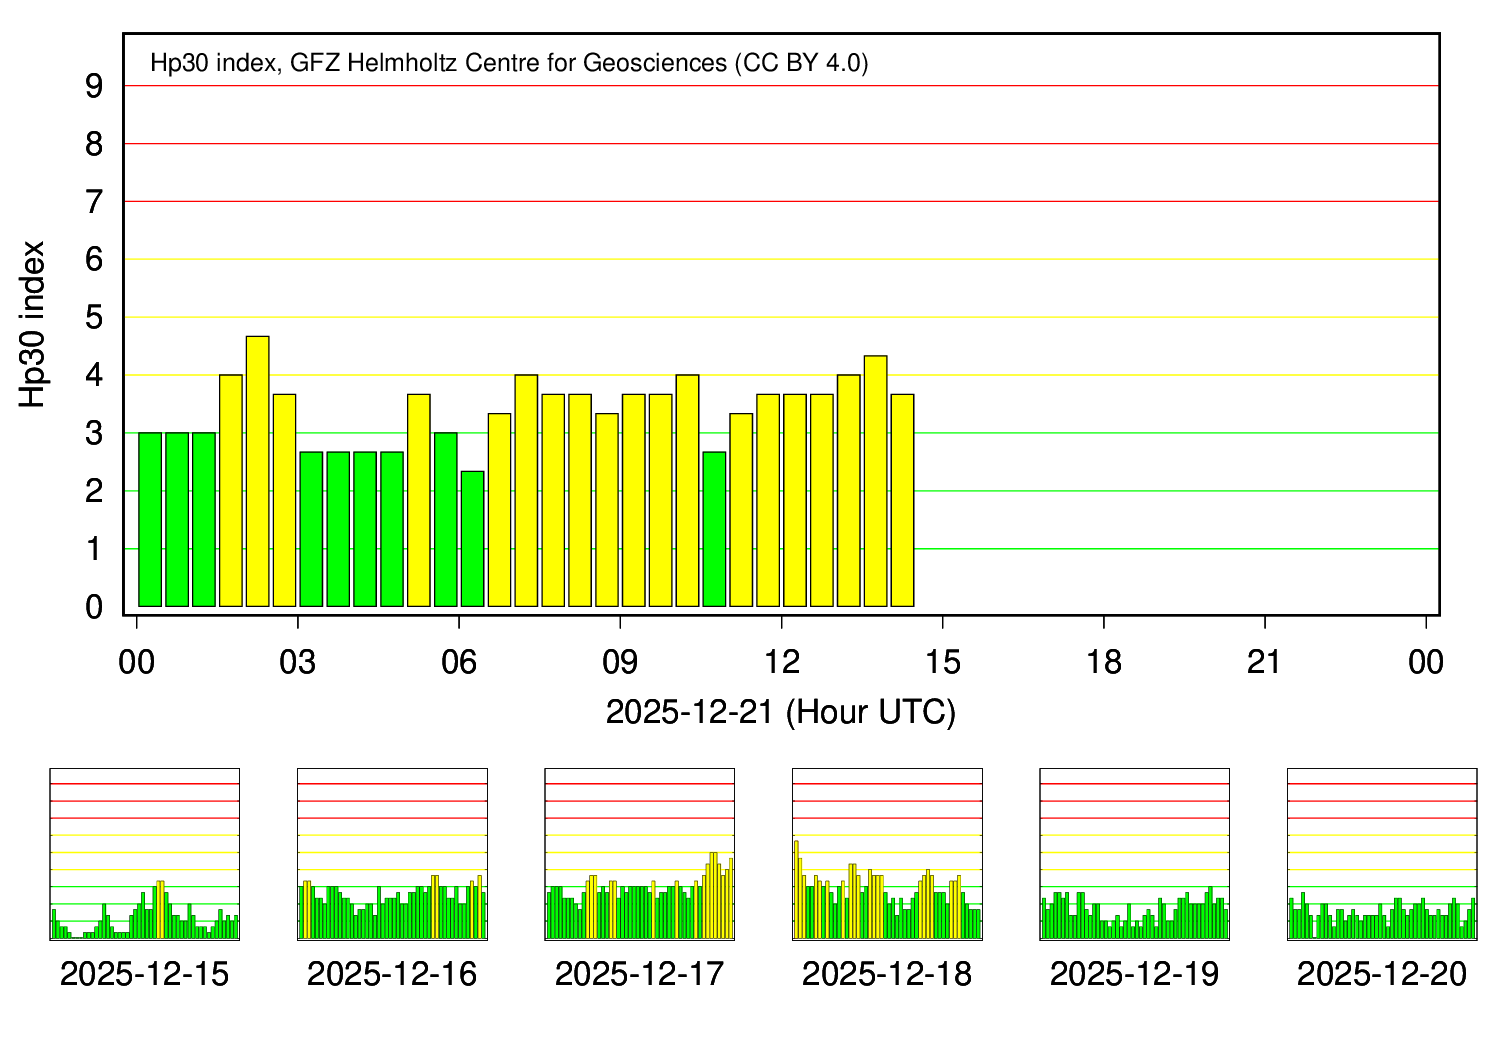The width and height of the screenshot is (1500, 1050).
Task: Open the 2025-12-16 daily thumbnail chart
Action: [x=392, y=854]
